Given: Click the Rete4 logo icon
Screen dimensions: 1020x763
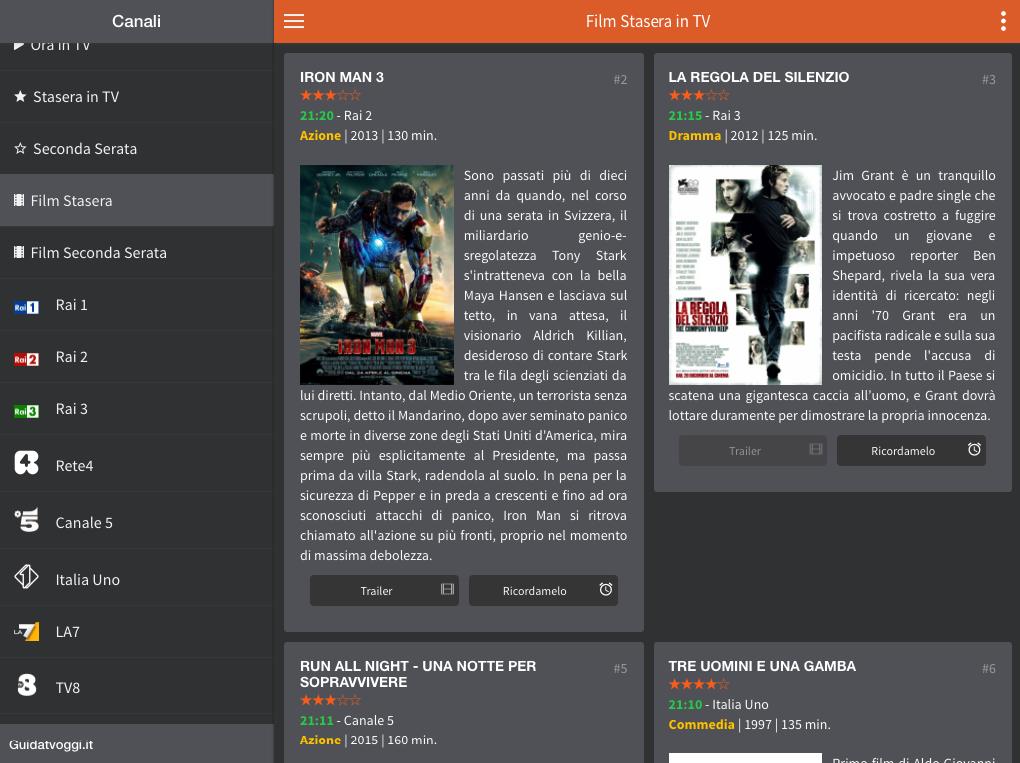Looking at the screenshot, I should [x=27, y=463].
